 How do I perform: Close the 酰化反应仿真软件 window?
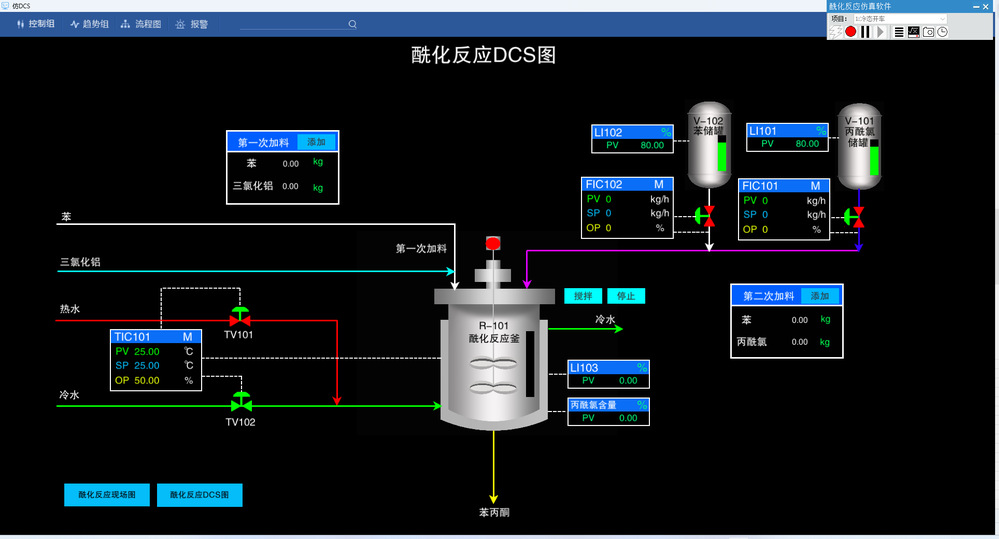click(x=986, y=6)
